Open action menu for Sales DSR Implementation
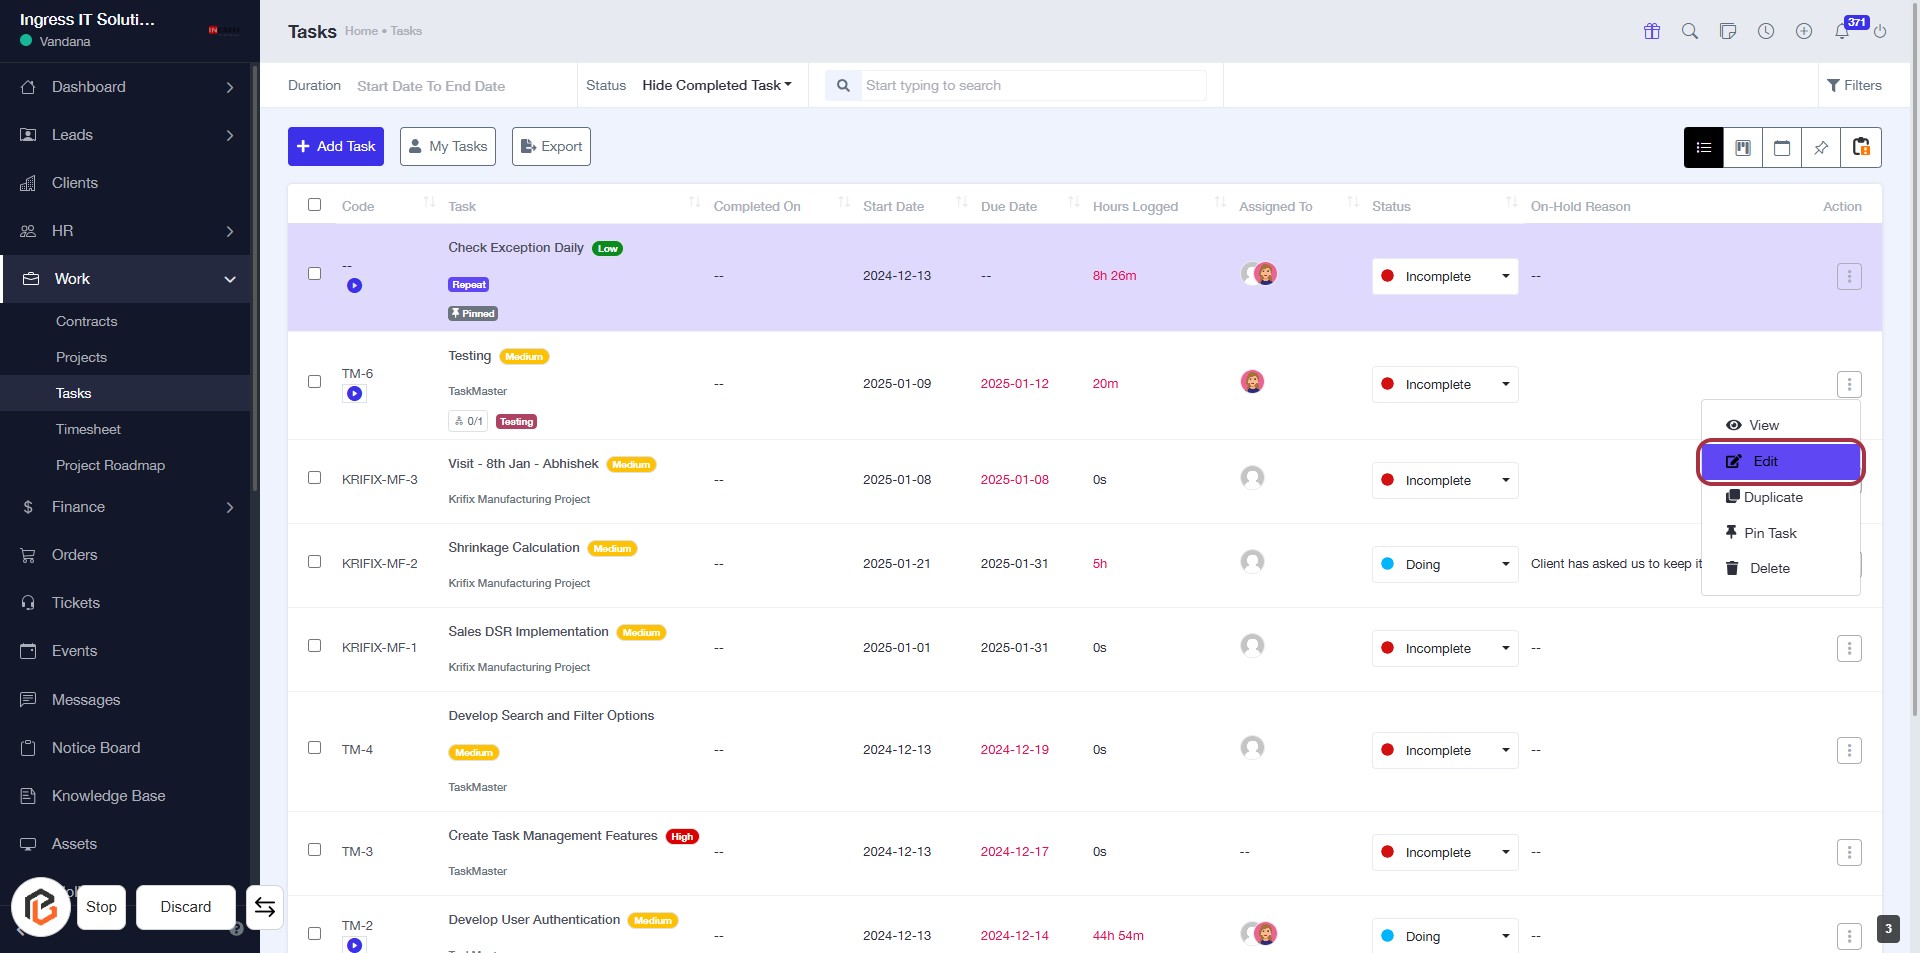 (1848, 649)
